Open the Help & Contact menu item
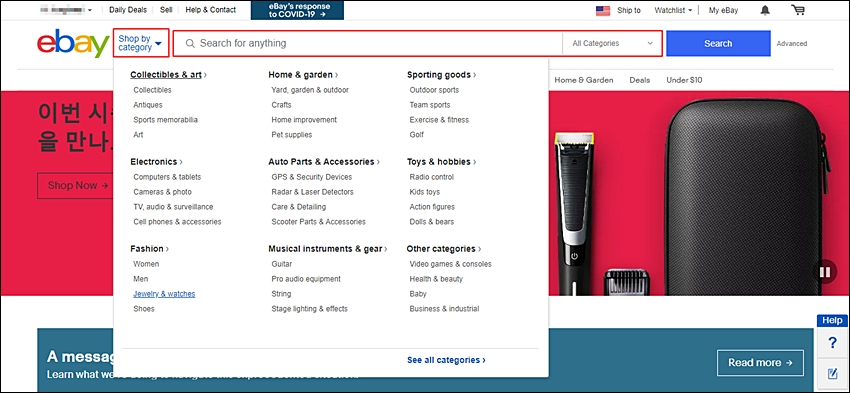This screenshot has width=850, height=393. pyautogui.click(x=210, y=10)
